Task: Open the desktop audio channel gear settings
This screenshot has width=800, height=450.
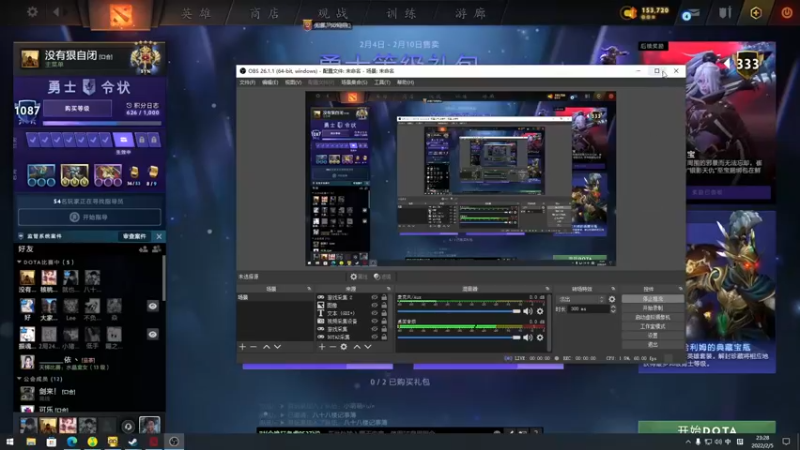Action: 540,337
